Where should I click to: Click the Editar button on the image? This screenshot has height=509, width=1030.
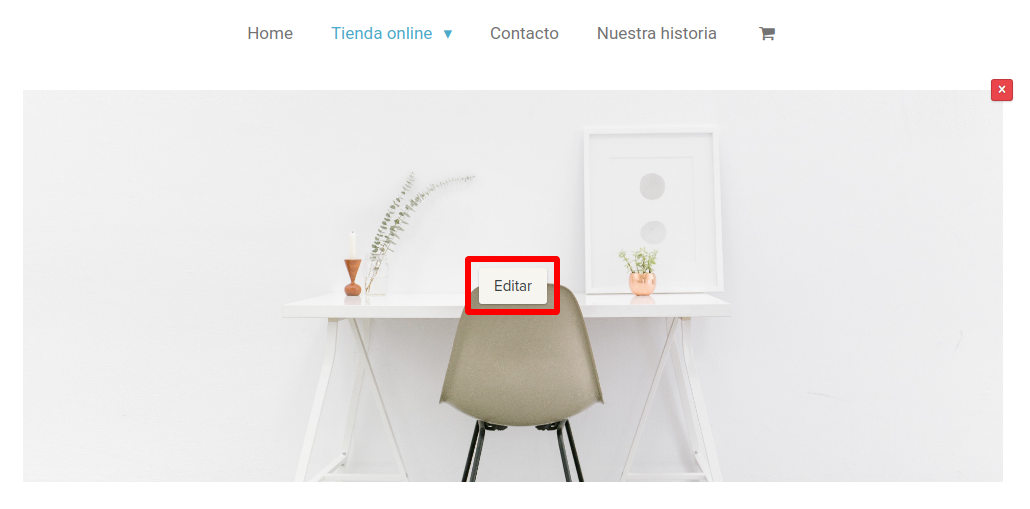513,286
